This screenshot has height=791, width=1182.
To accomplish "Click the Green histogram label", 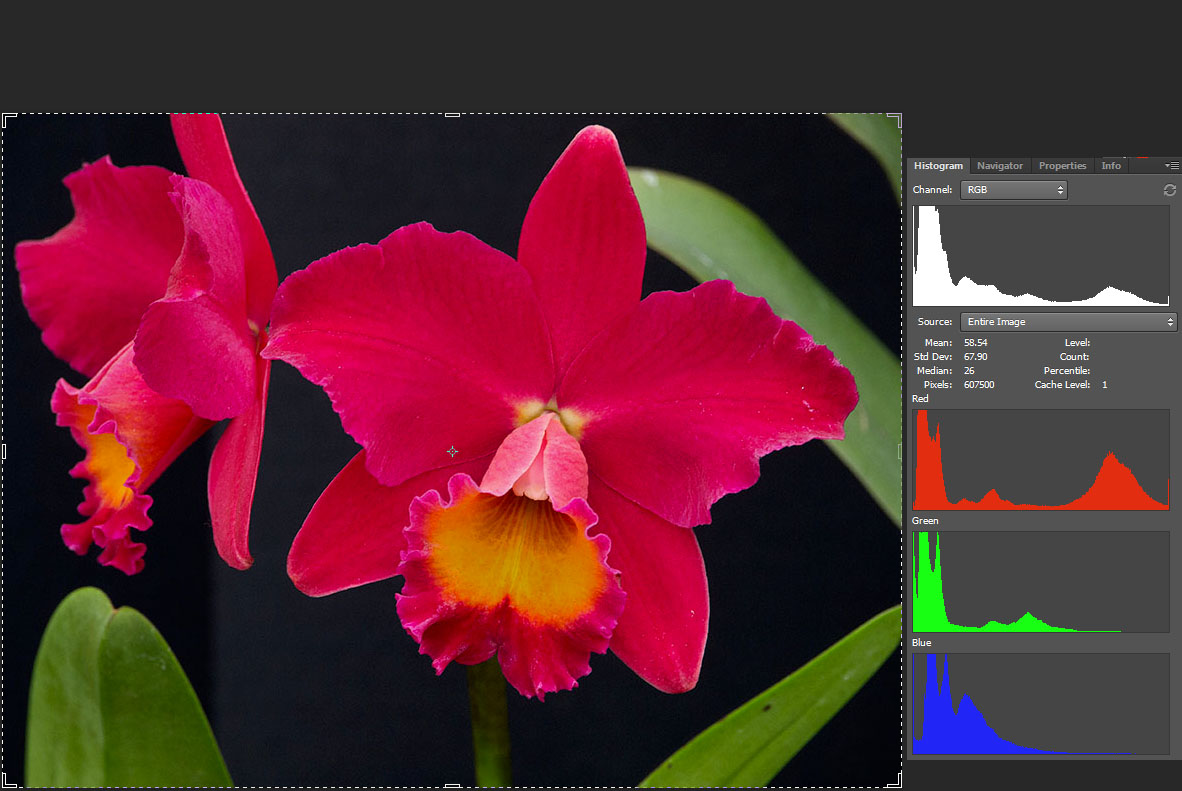I will point(925,521).
